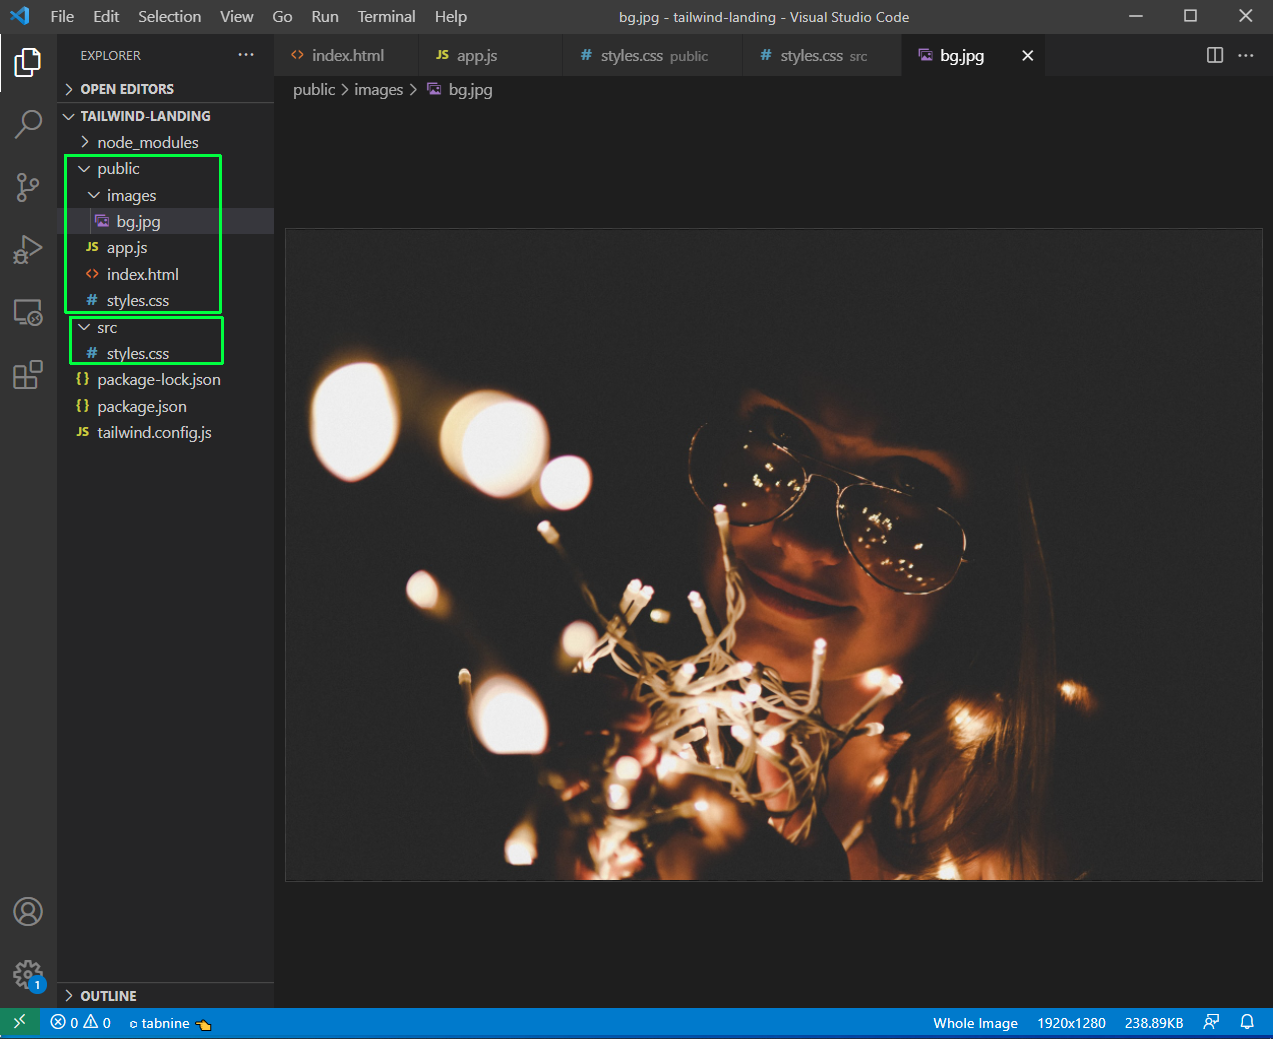Image resolution: width=1273 pixels, height=1039 pixels.
Task: Open app.js in the file tree
Action: 166,247
